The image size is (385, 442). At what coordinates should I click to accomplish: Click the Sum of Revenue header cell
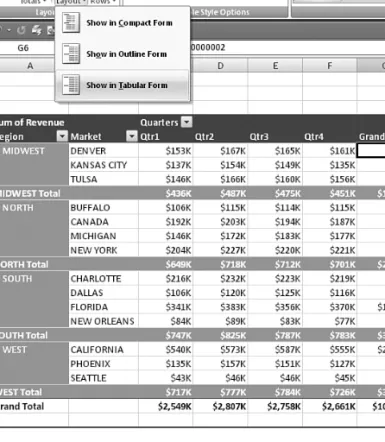point(34,122)
